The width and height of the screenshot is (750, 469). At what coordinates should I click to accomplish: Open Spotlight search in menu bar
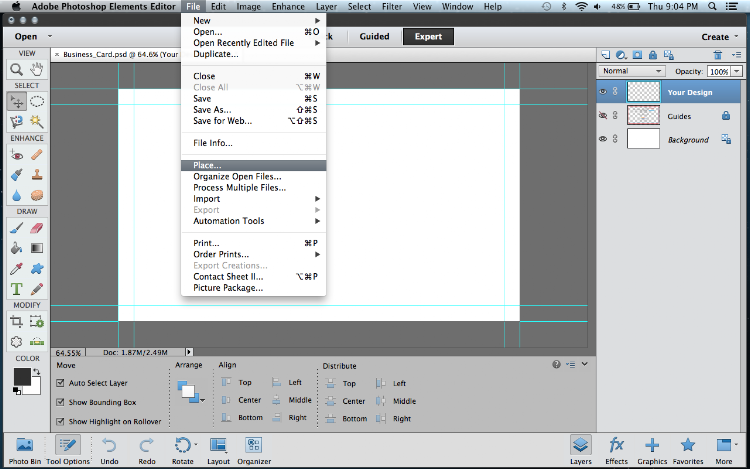coord(712,6)
